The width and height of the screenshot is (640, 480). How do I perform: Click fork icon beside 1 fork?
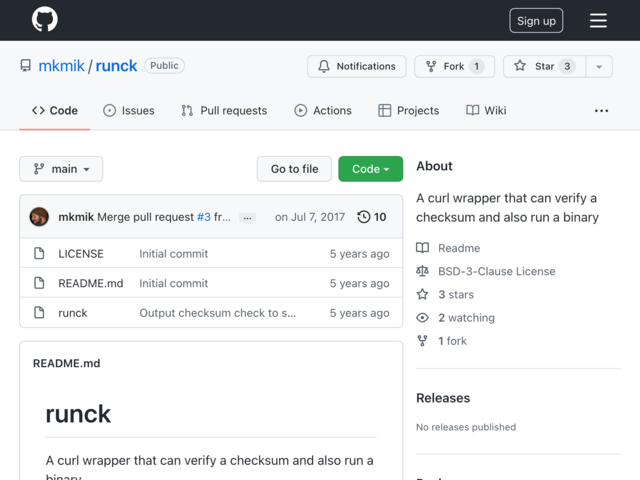pyautogui.click(x=422, y=341)
